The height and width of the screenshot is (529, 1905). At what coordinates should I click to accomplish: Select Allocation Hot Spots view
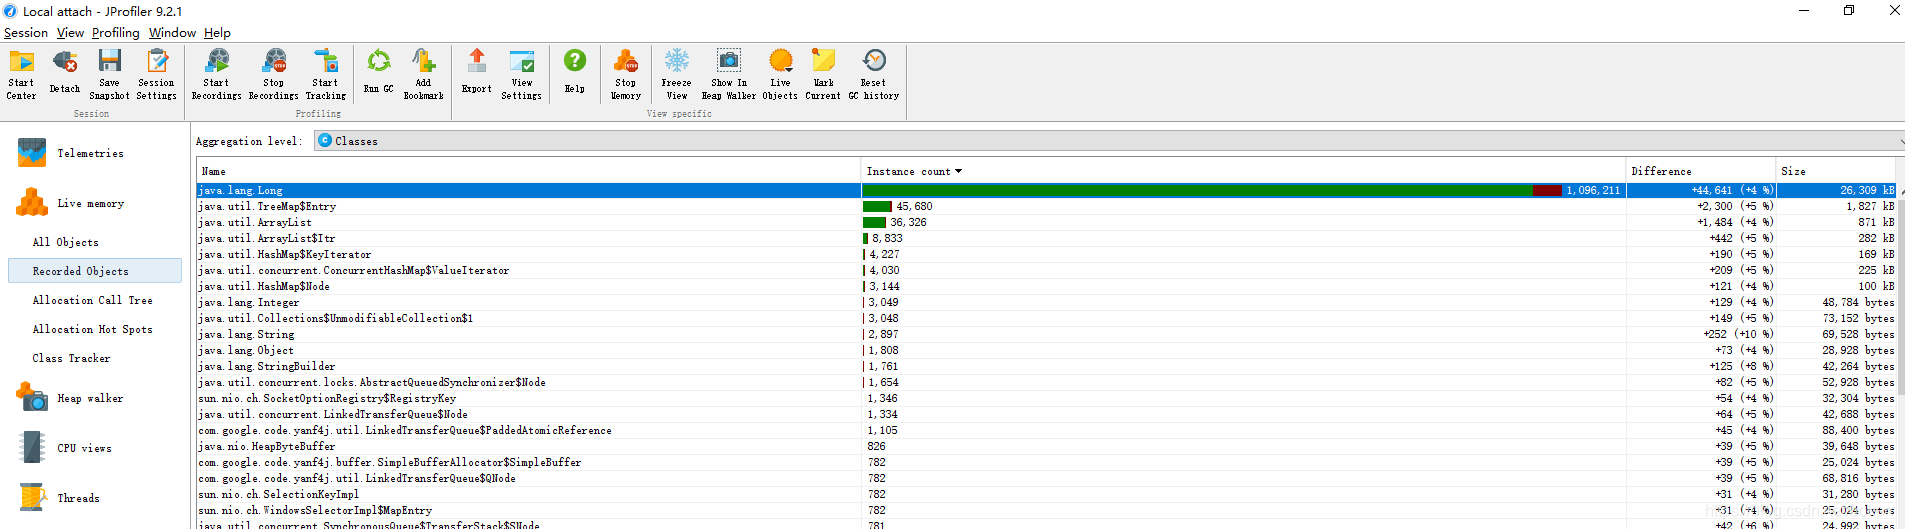[x=95, y=329]
